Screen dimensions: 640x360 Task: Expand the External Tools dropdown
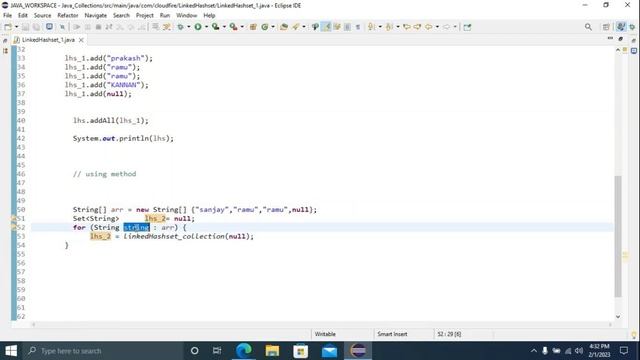click(x=242, y=27)
